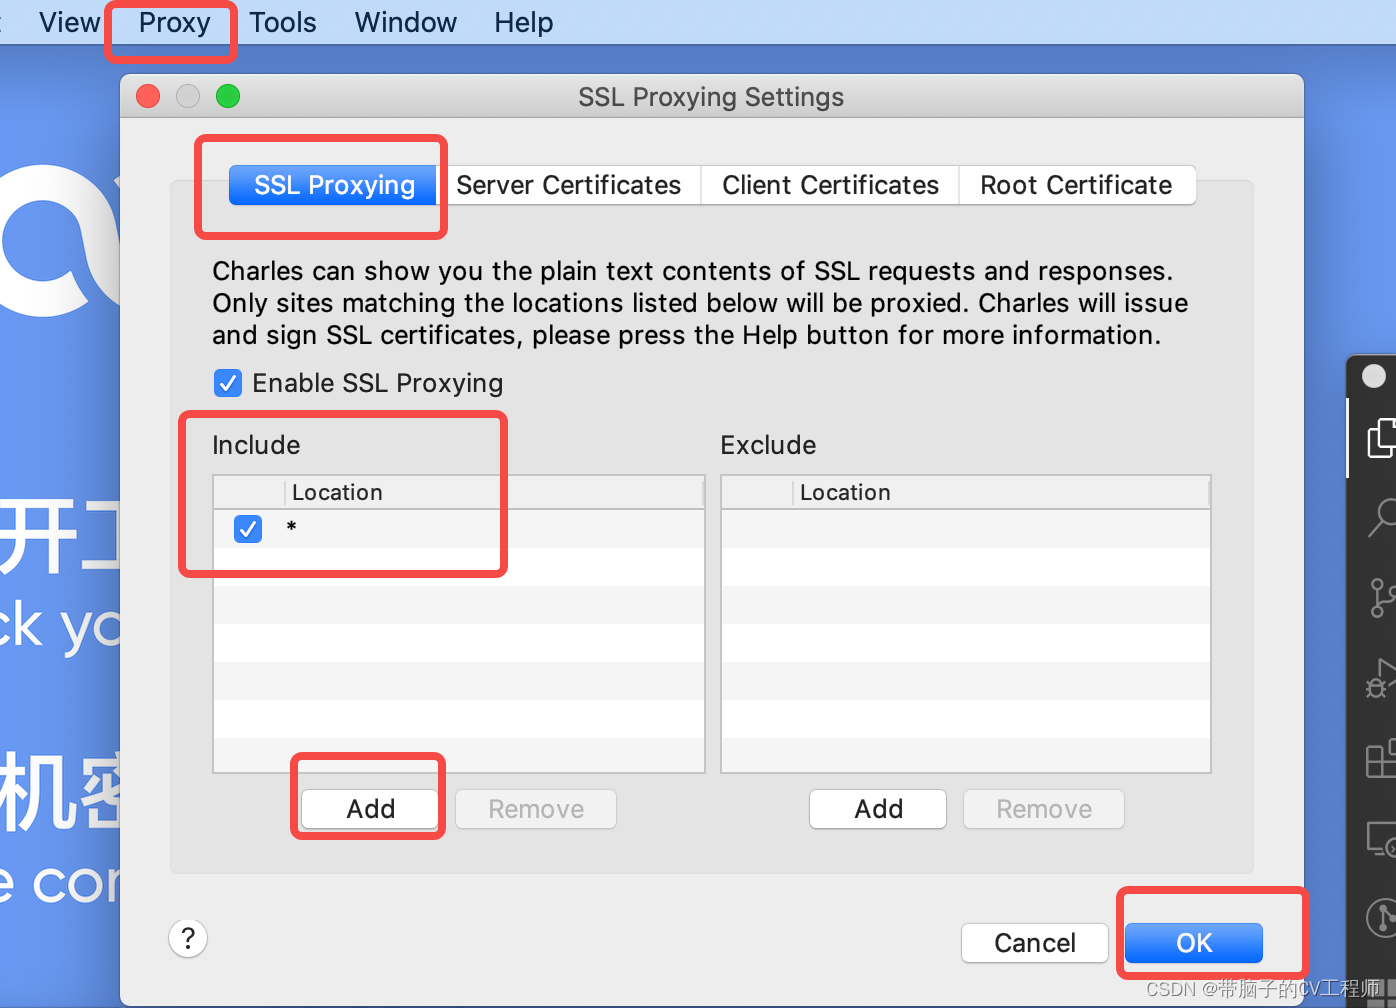
Task: Open VS Code Extensions blocks icon
Action: click(1382, 758)
